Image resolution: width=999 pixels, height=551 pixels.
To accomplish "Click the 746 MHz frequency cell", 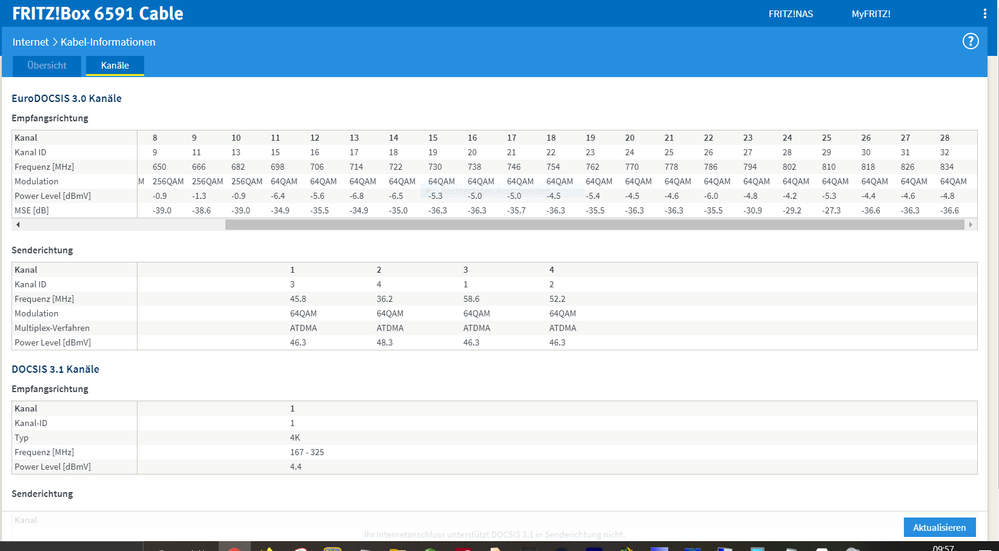I will (x=514, y=167).
